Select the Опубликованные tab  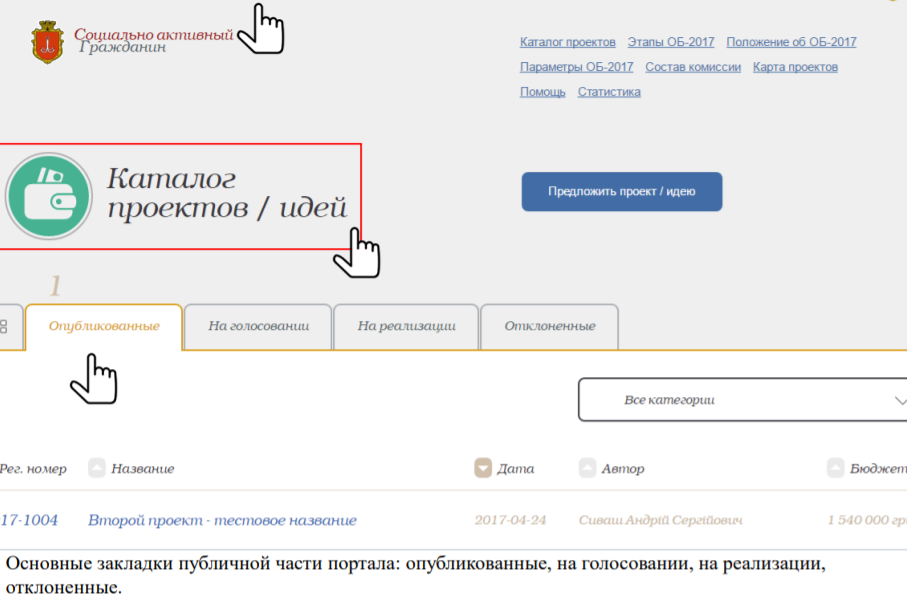[103, 327]
